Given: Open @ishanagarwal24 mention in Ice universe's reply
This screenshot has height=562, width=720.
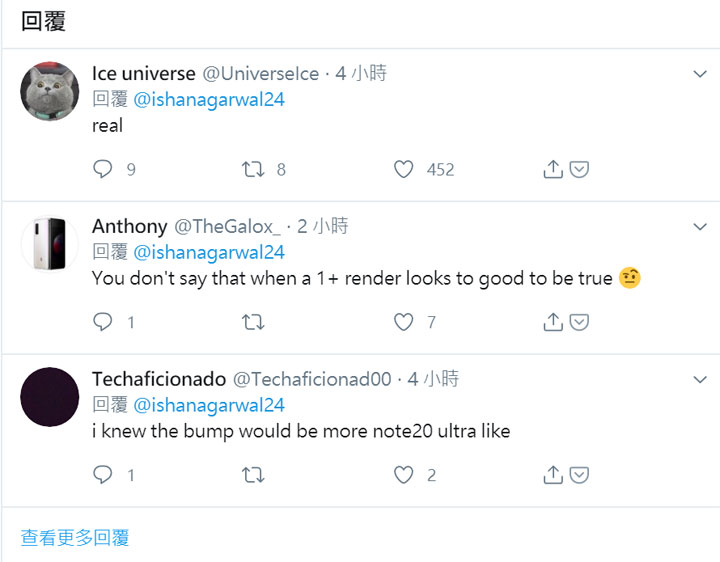Looking at the screenshot, I should [209, 100].
